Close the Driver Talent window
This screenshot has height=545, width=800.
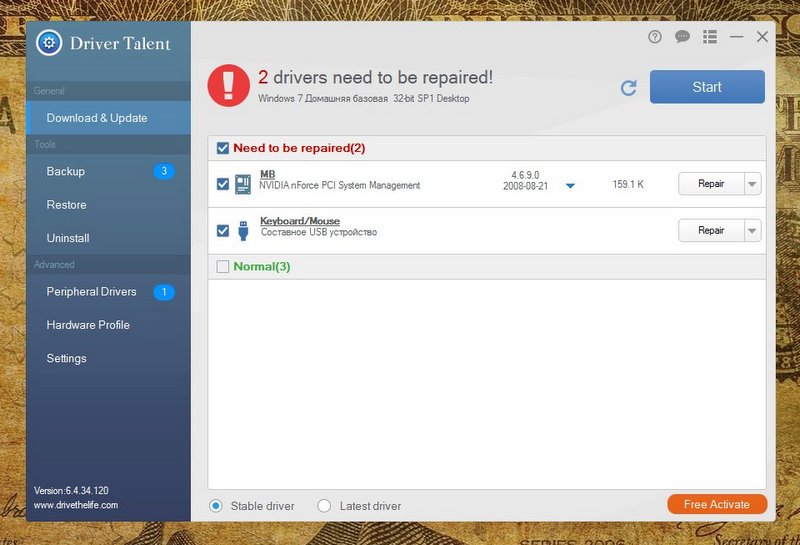click(x=762, y=37)
